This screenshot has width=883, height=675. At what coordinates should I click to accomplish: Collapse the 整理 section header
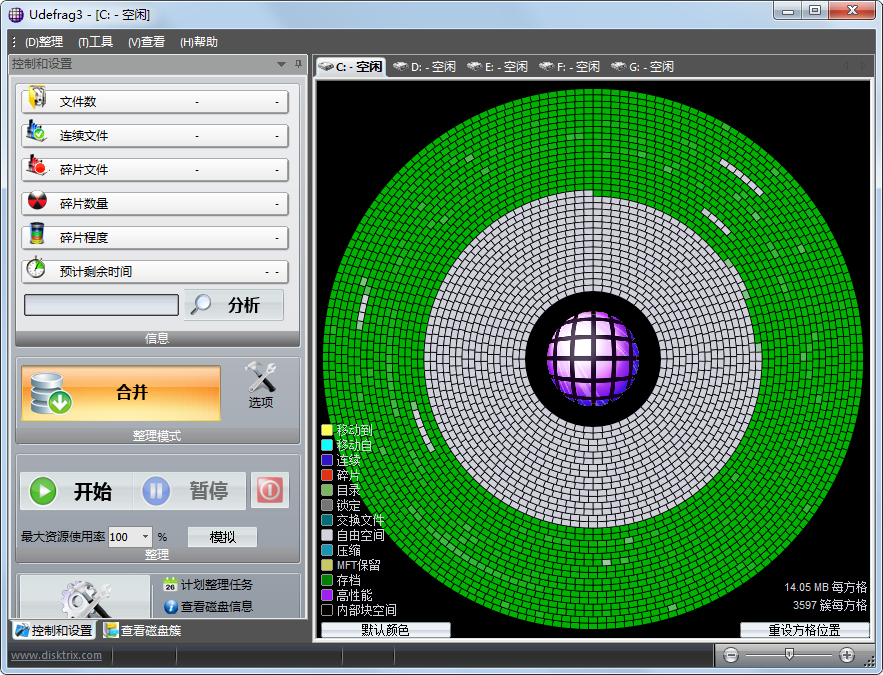pyautogui.click(x=157, y=555)
